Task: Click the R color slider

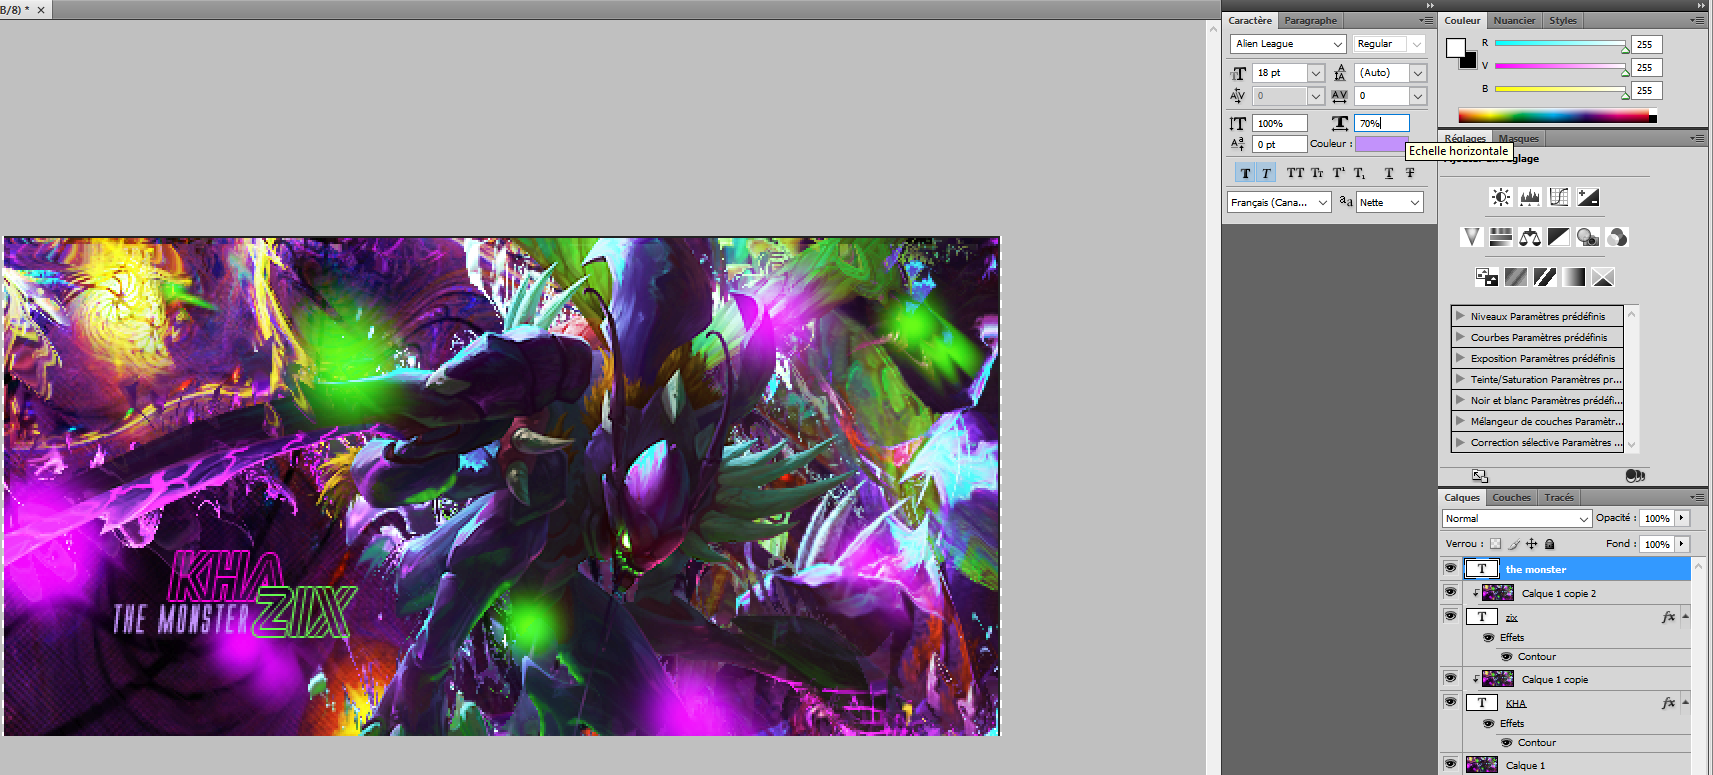Action: coord(1560,44)
